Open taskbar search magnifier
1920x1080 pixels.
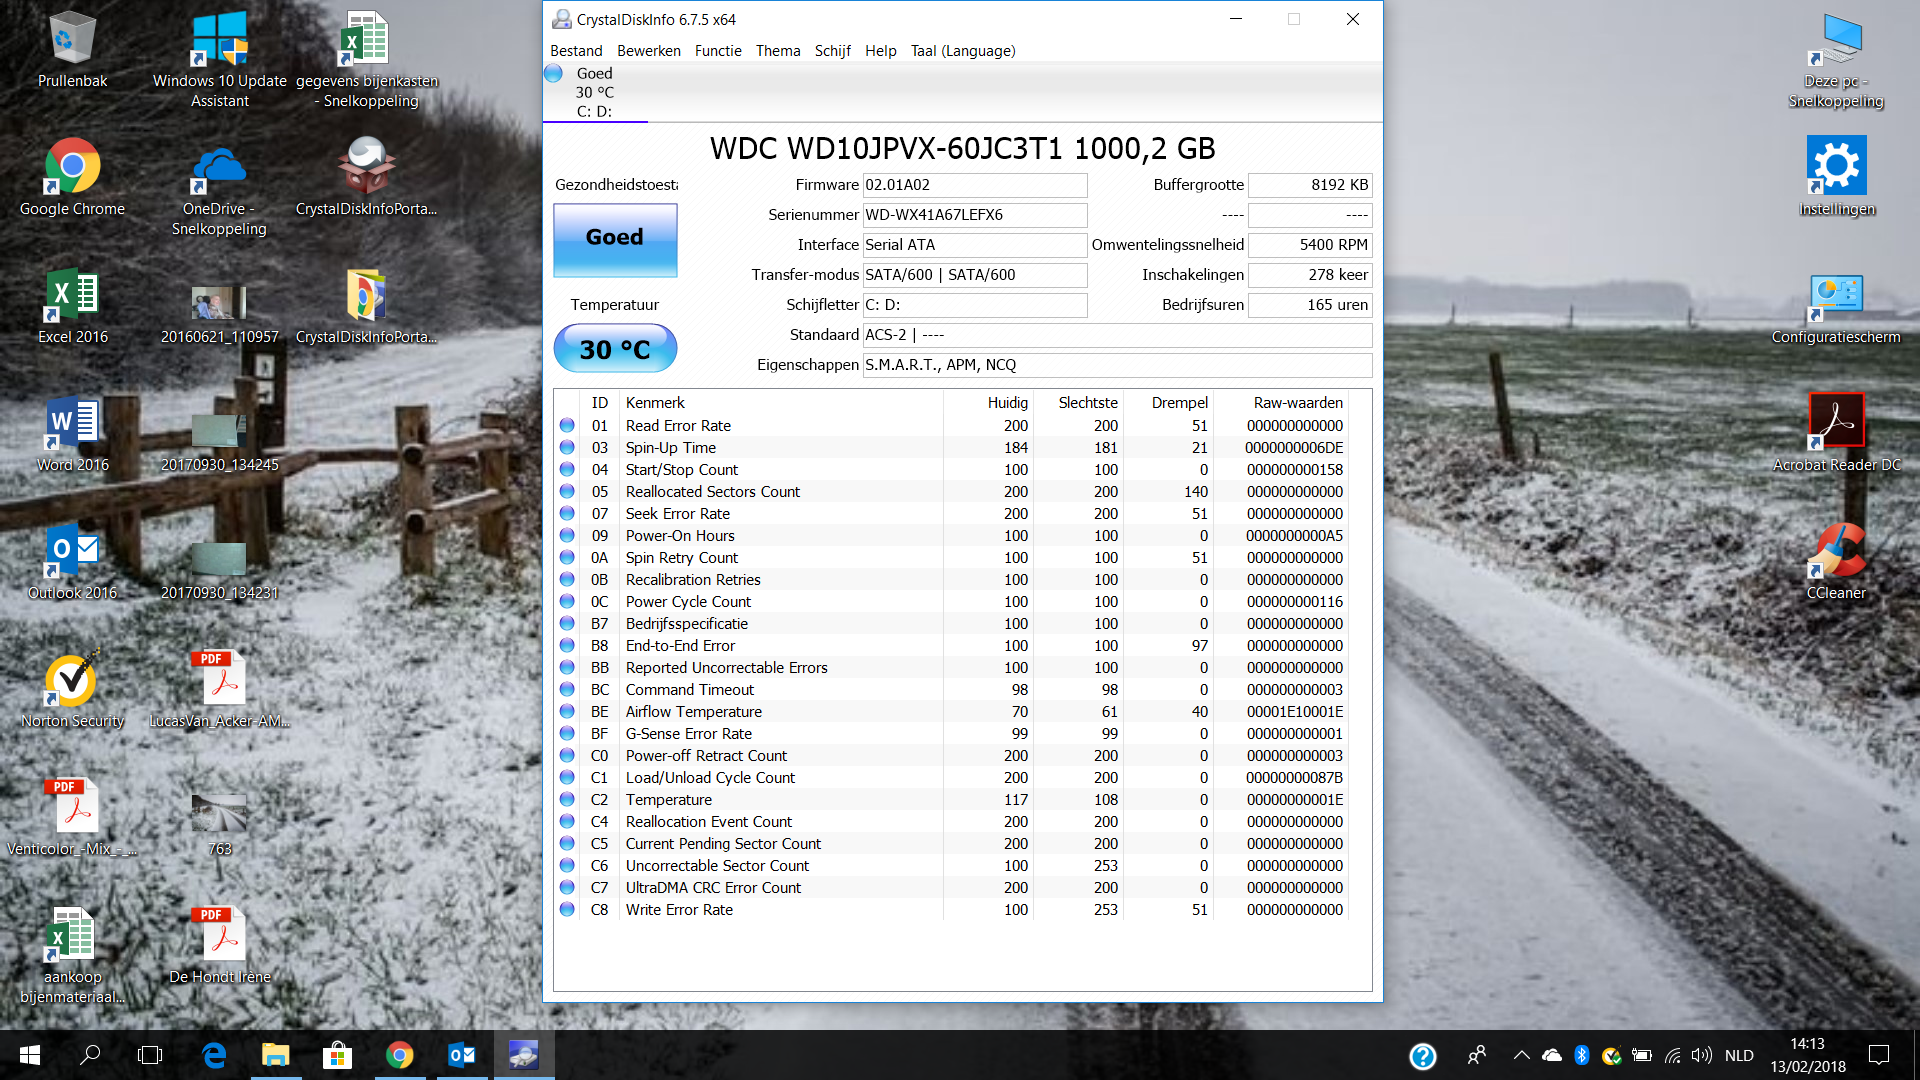[x=90, y=1055]
